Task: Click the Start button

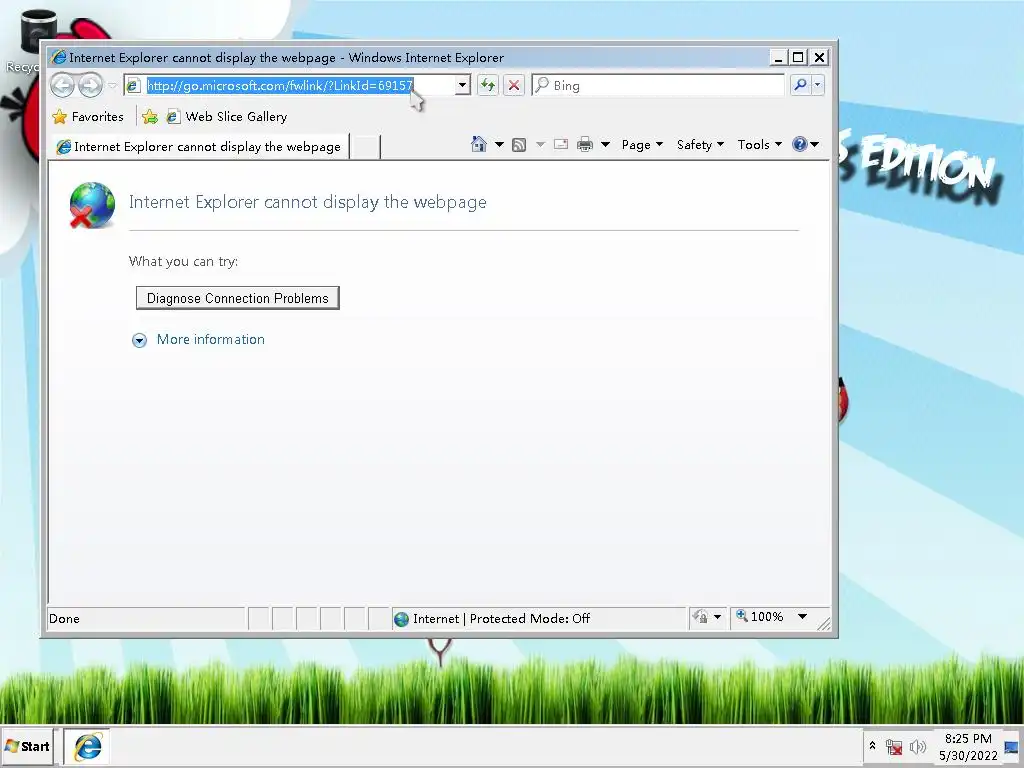Action: [27, 746]
